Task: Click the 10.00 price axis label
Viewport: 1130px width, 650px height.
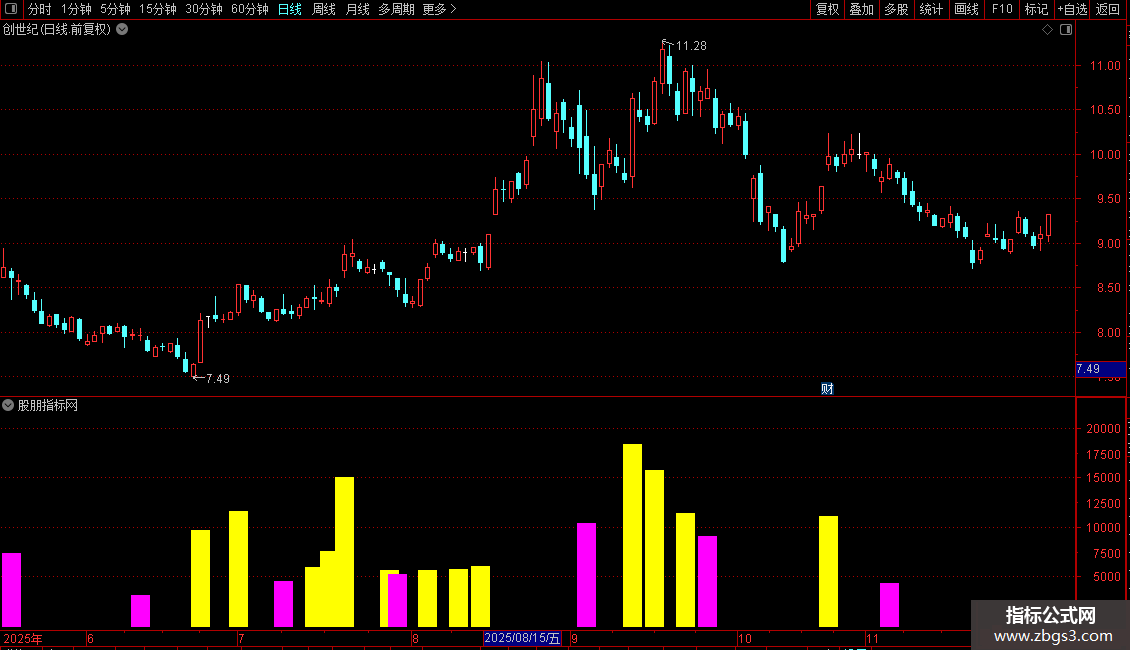Action: tap(1105, 154)
